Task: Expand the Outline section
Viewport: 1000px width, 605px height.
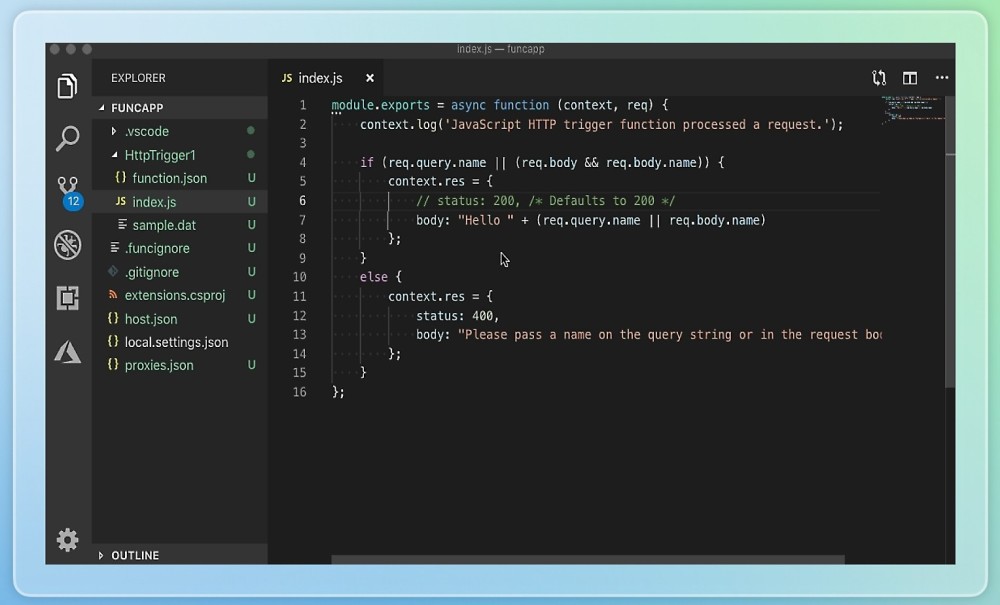Action: (x=135, y=555)
